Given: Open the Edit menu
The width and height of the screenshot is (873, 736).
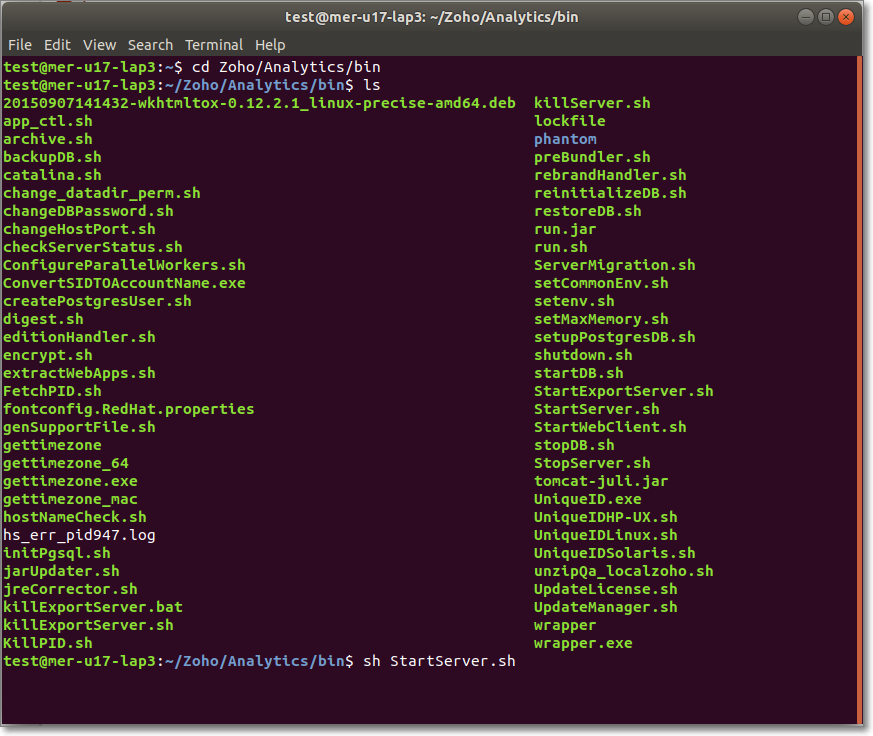Looking at the screenshot, I should click(57, 45).
